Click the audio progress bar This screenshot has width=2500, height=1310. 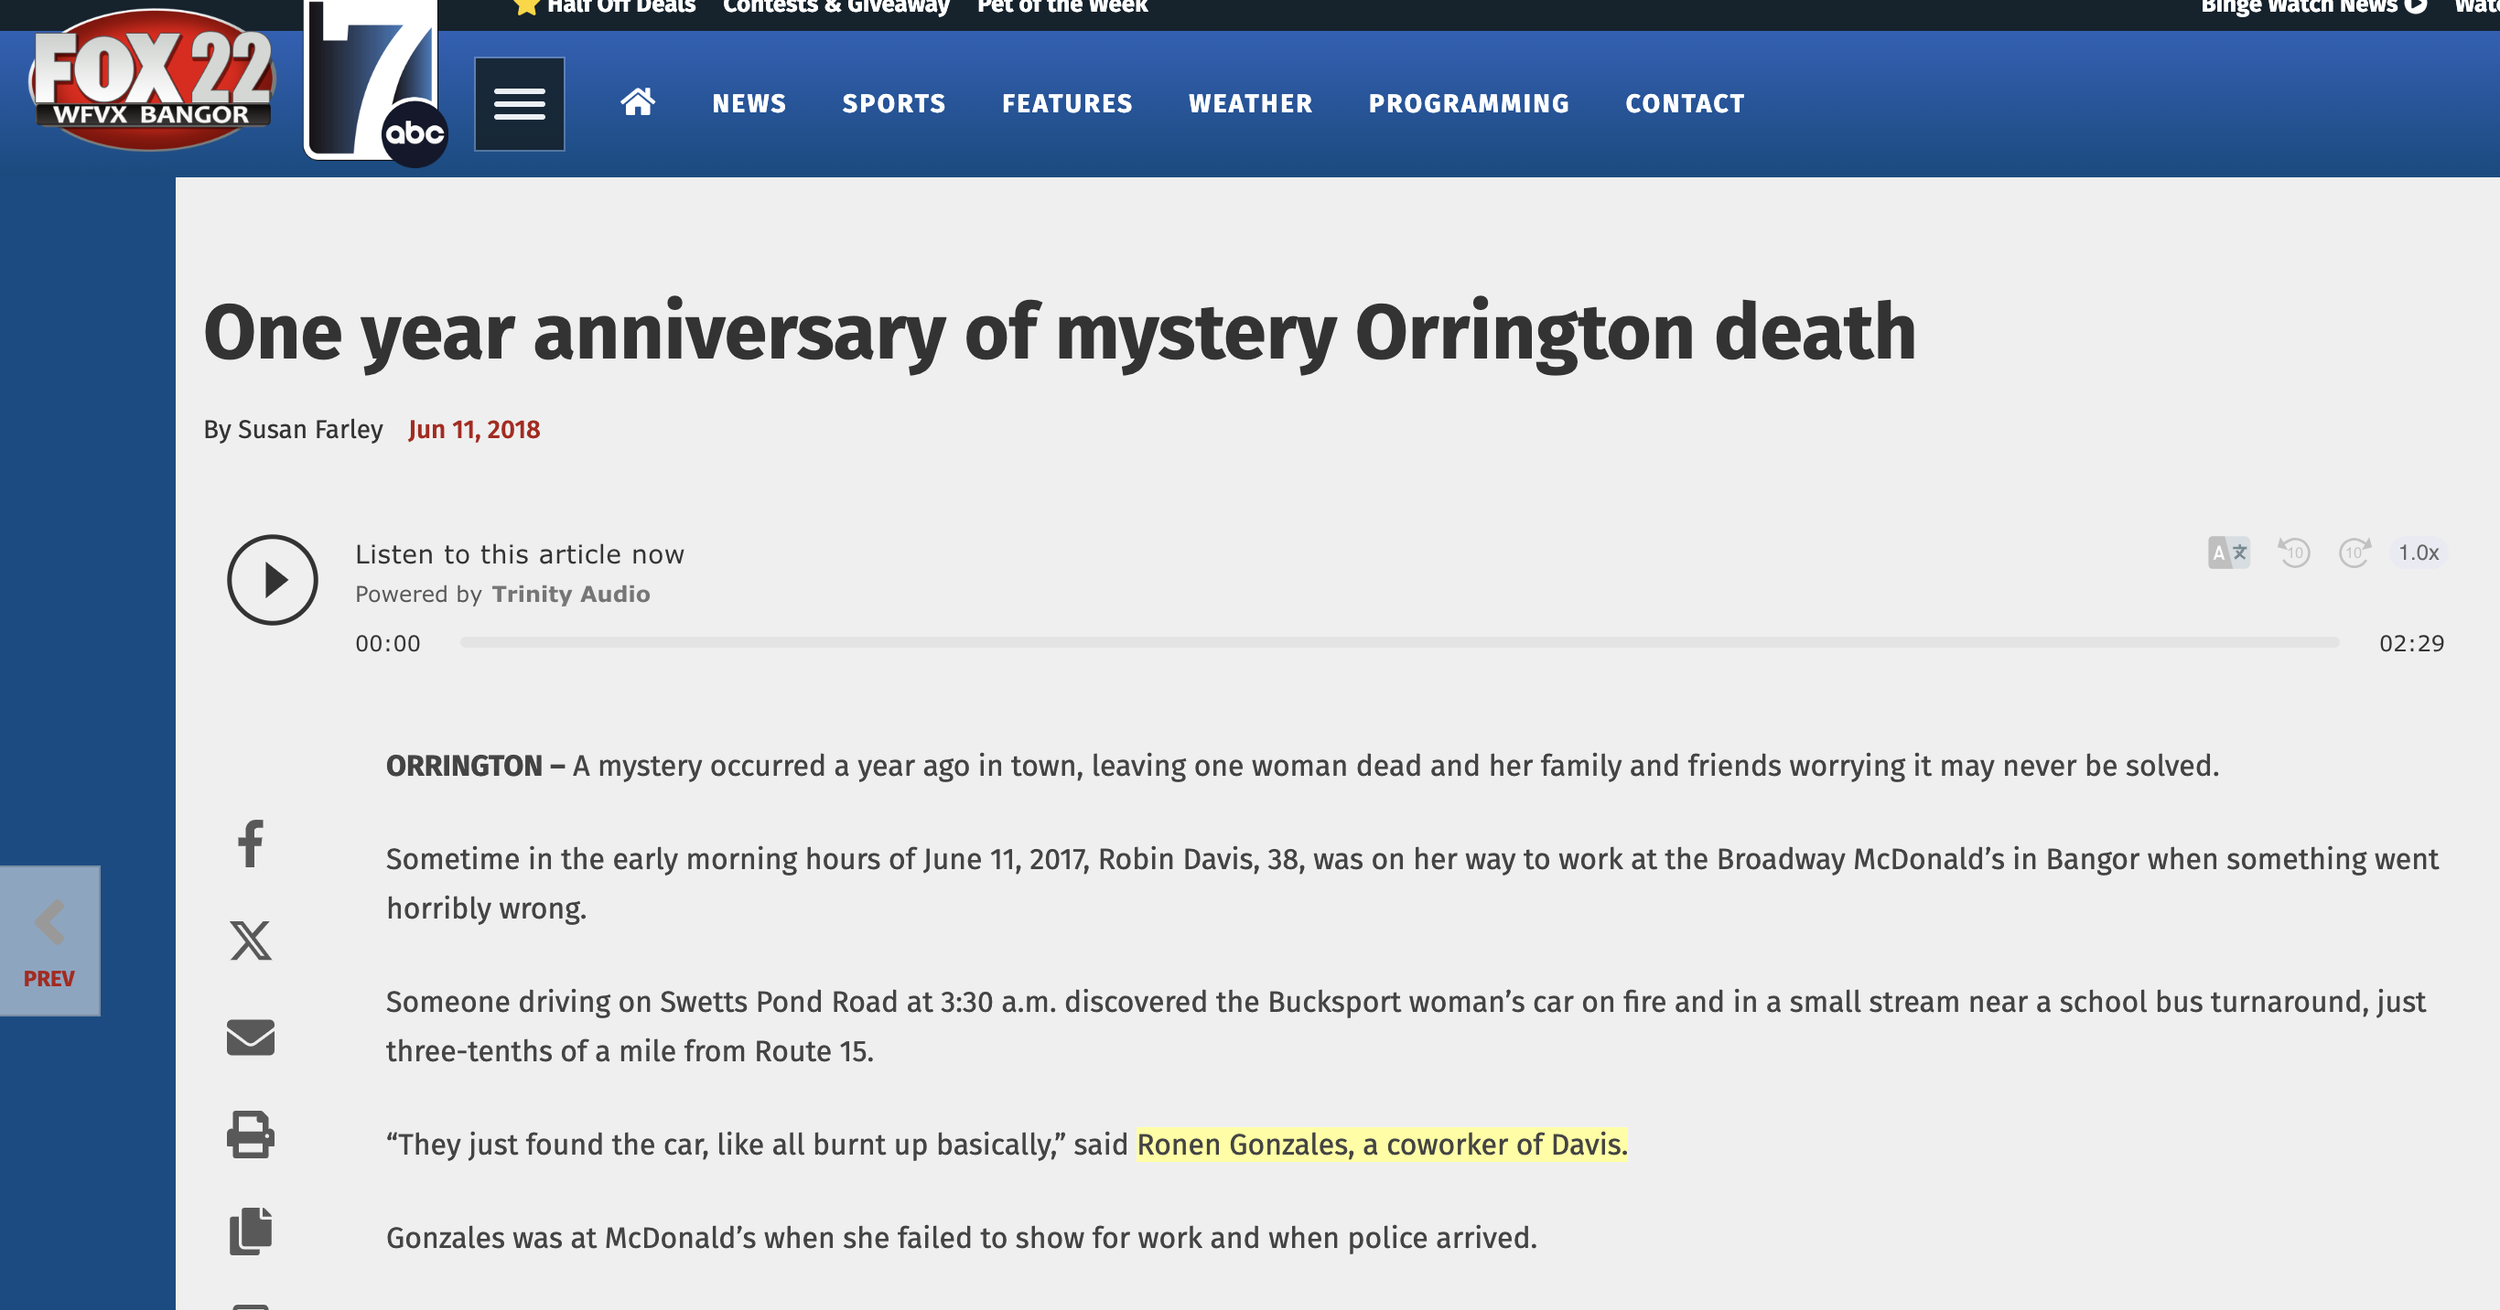point(1398,643)
